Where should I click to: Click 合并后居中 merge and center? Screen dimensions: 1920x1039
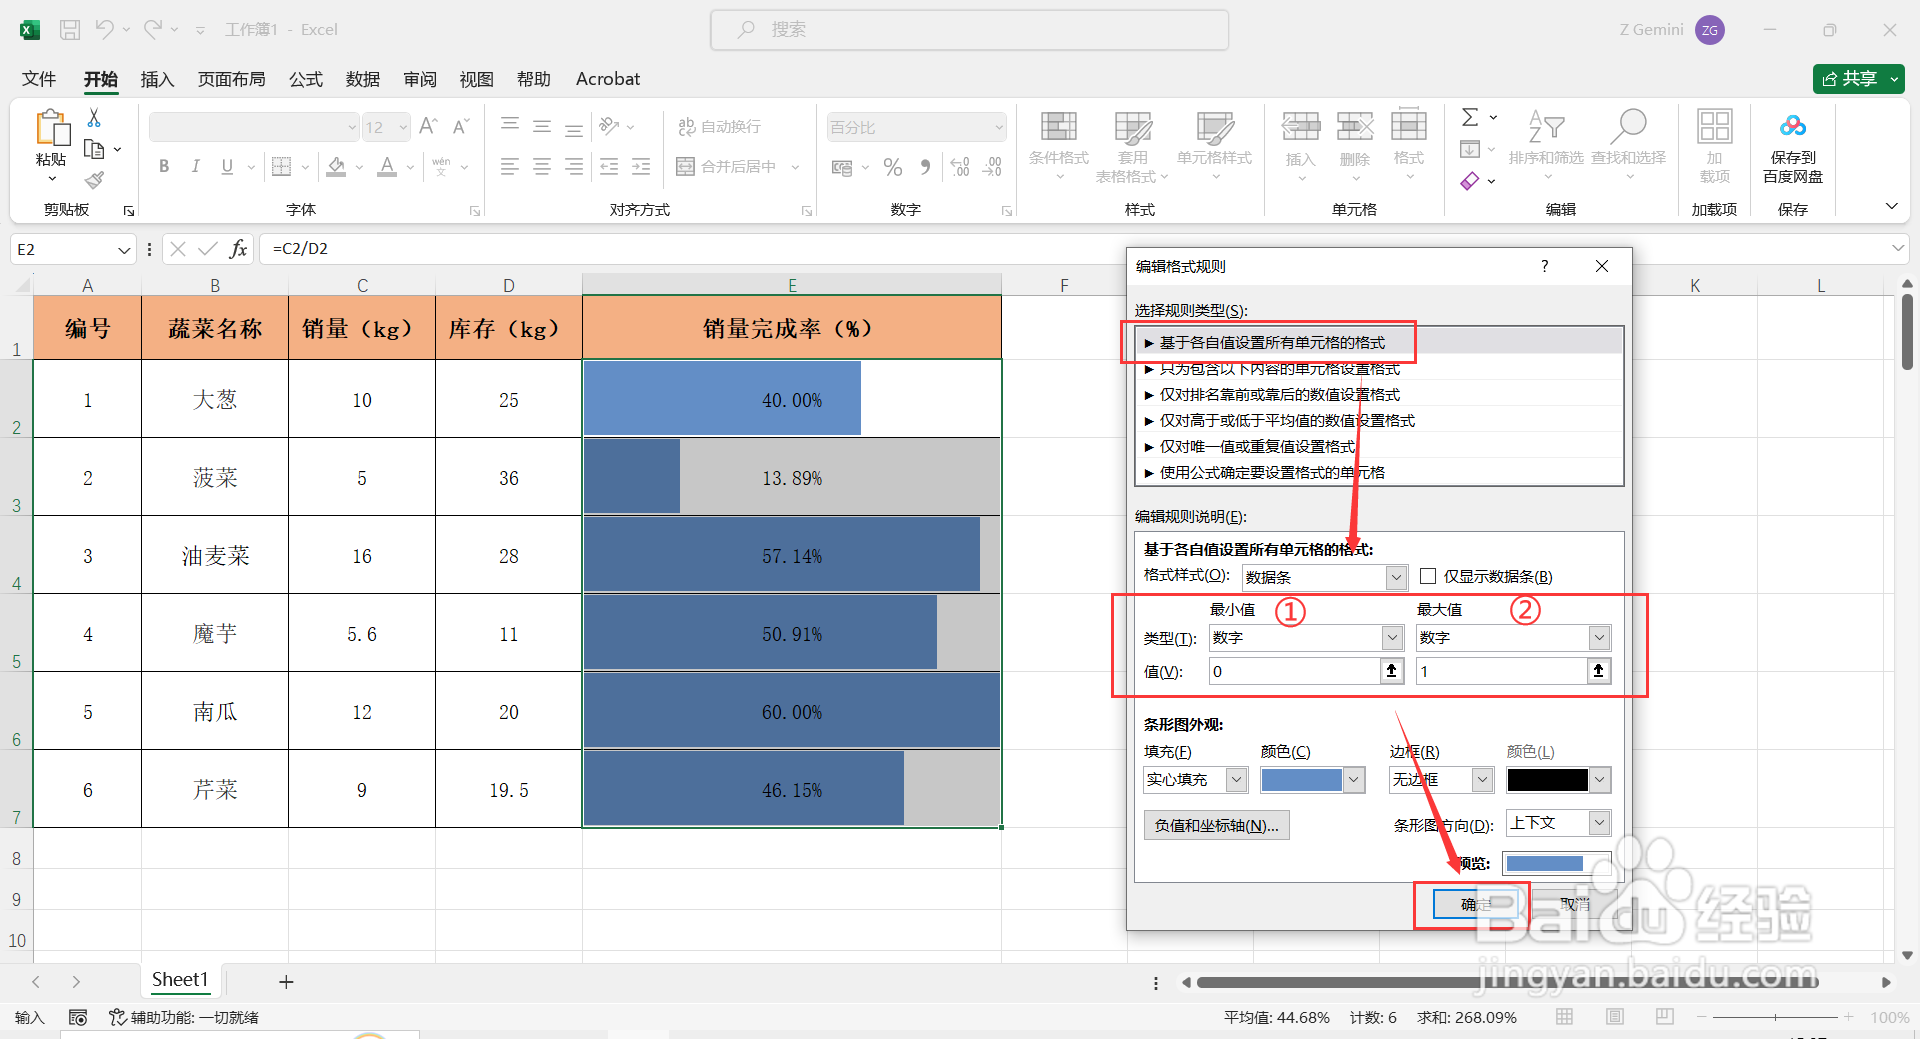(726, 166)
